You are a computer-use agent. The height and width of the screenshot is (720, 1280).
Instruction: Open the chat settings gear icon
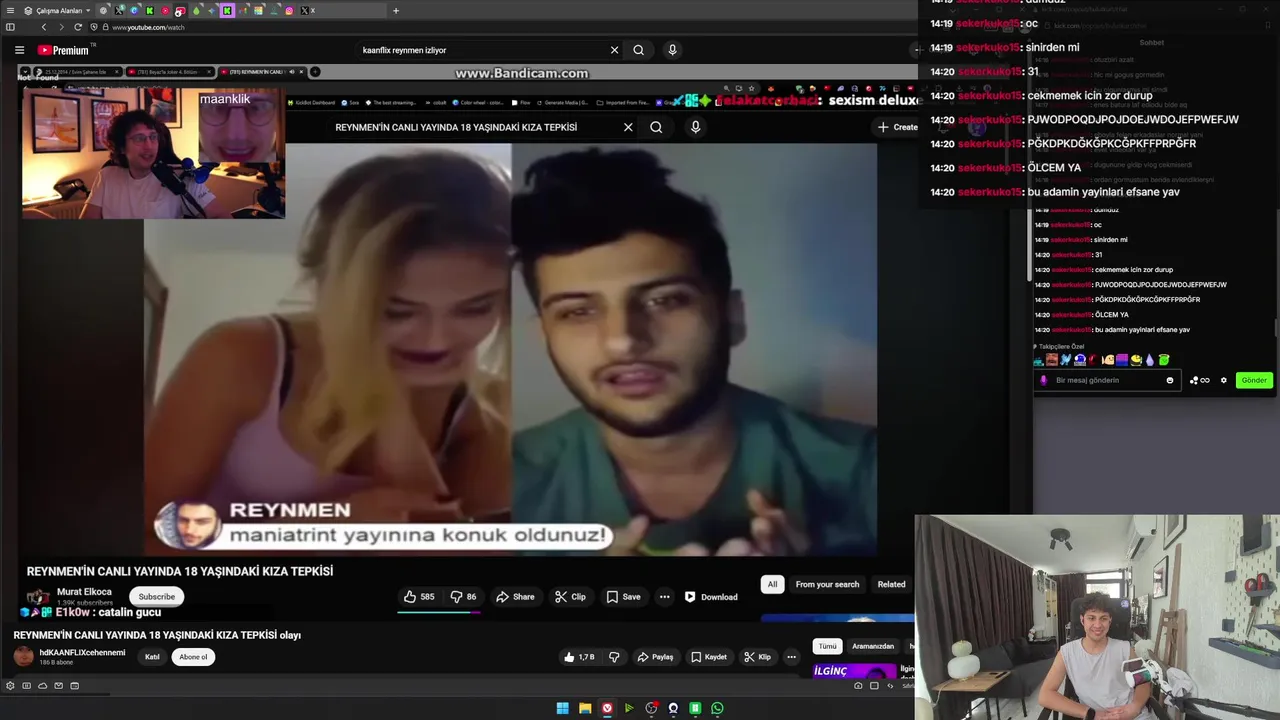click(1223, 380)
